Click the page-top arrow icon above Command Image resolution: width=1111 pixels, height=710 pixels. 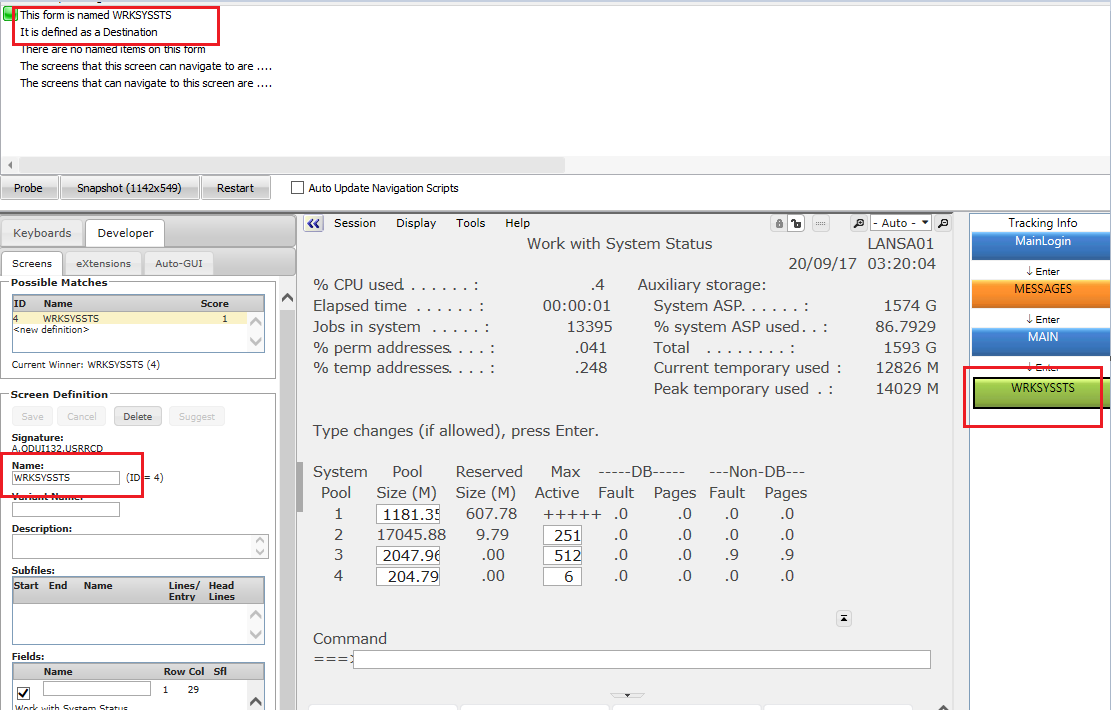(x=844, y=619)
